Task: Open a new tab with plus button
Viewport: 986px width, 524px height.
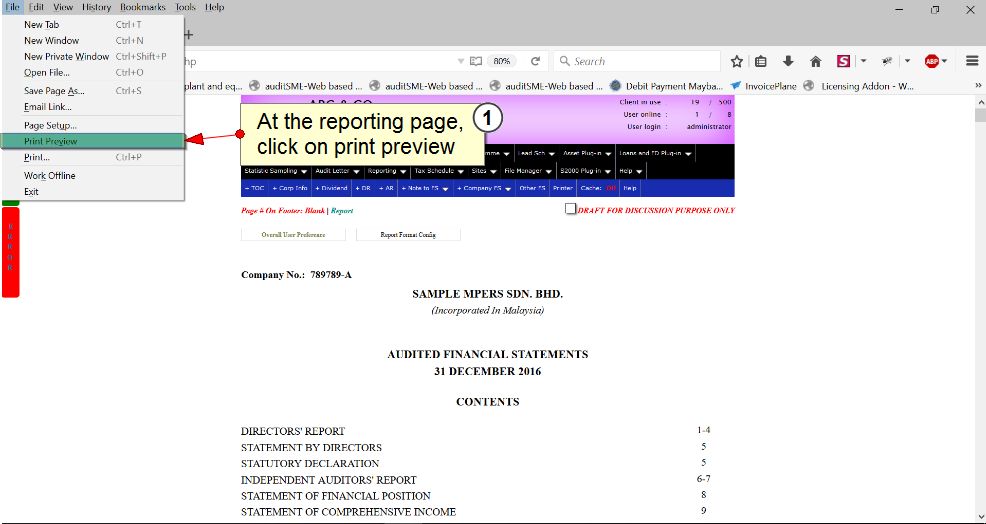Action: tap(188, 34)
